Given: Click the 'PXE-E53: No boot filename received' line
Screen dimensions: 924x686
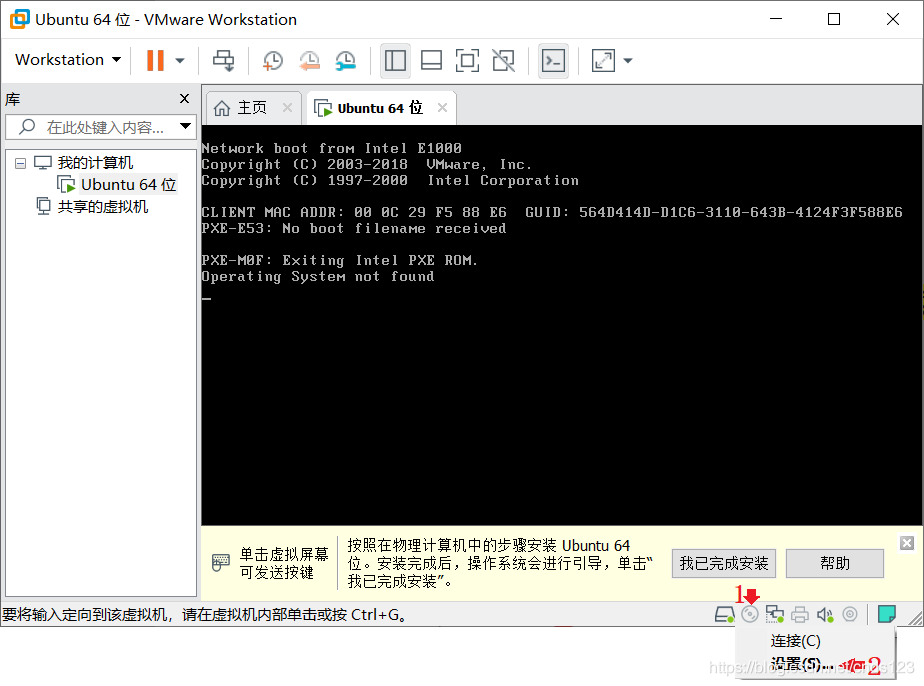Looking at the screenshot, I should [x=354, y=229].
